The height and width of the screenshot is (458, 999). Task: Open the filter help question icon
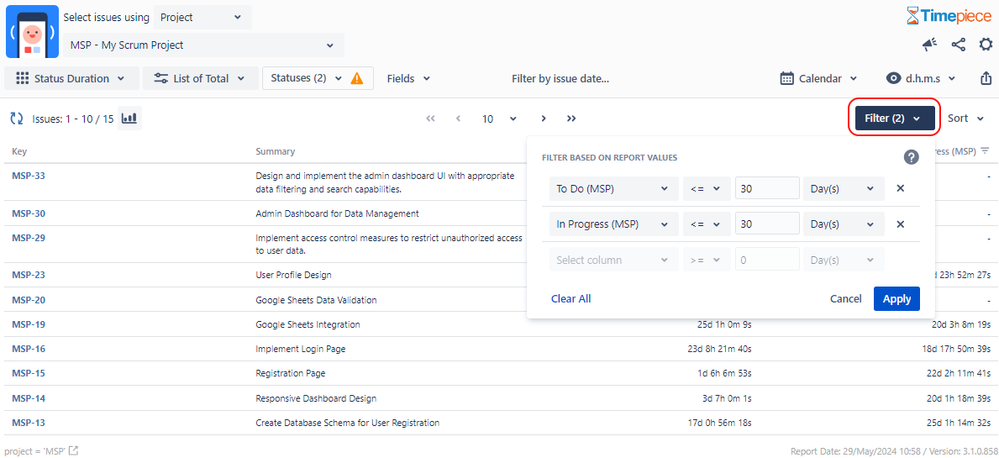click(912, 157)
